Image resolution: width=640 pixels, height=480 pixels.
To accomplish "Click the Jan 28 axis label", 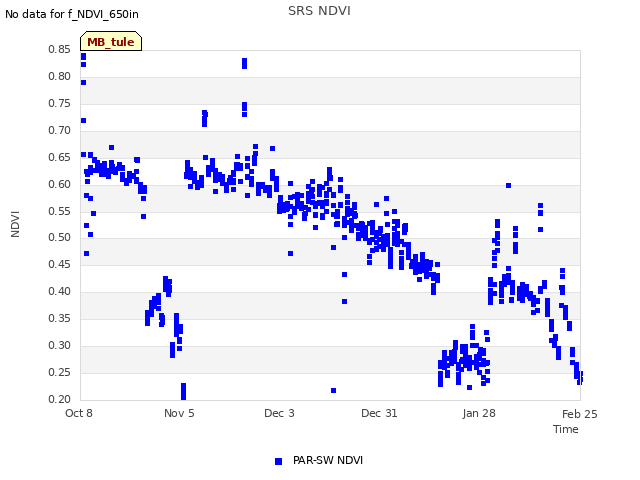I will [479, 413].
